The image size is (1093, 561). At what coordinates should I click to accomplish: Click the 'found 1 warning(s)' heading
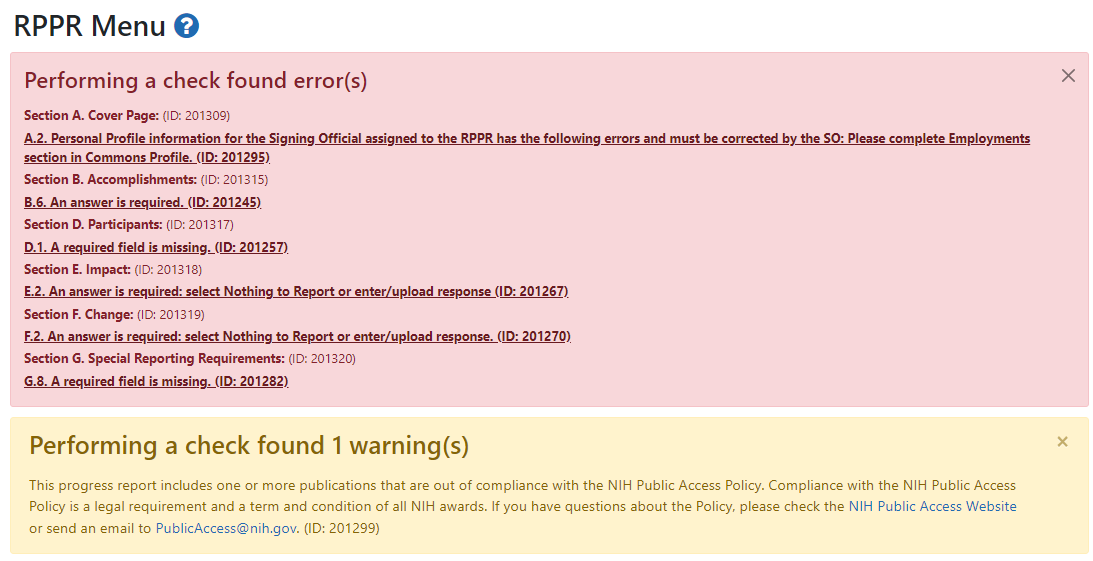(x=248, y=445)
